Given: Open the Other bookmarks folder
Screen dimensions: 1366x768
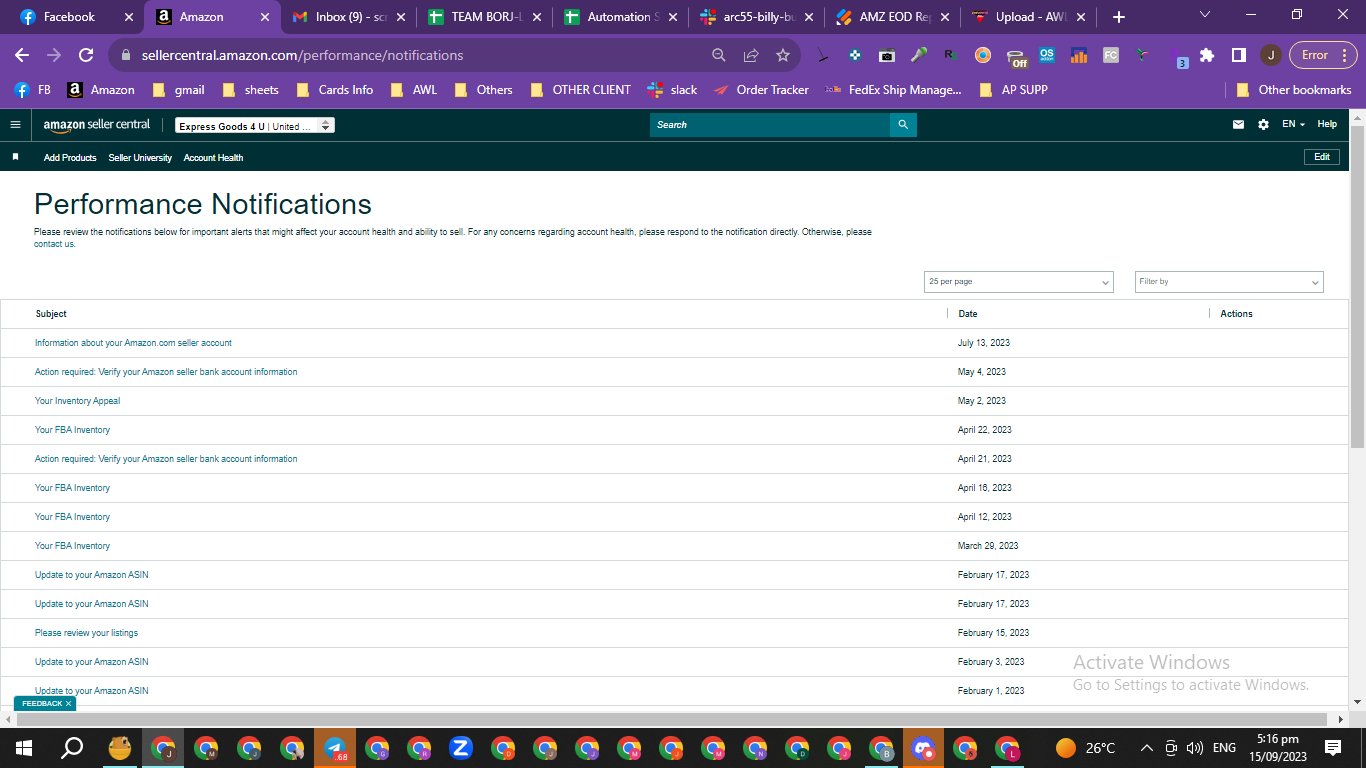Looking at the screenshot, I should pyautogui.click(x=1294, y=90).
